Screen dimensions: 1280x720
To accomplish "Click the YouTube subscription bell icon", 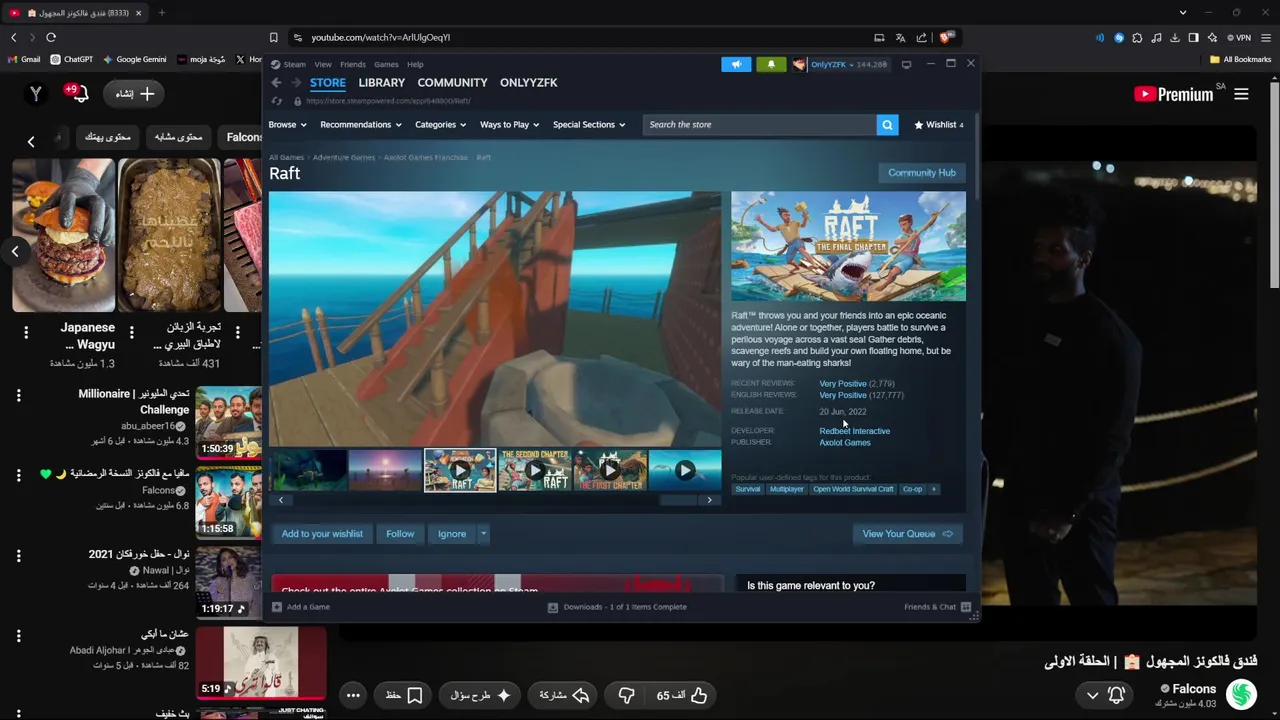I will pyautogui.click(x=1116, y=694).
